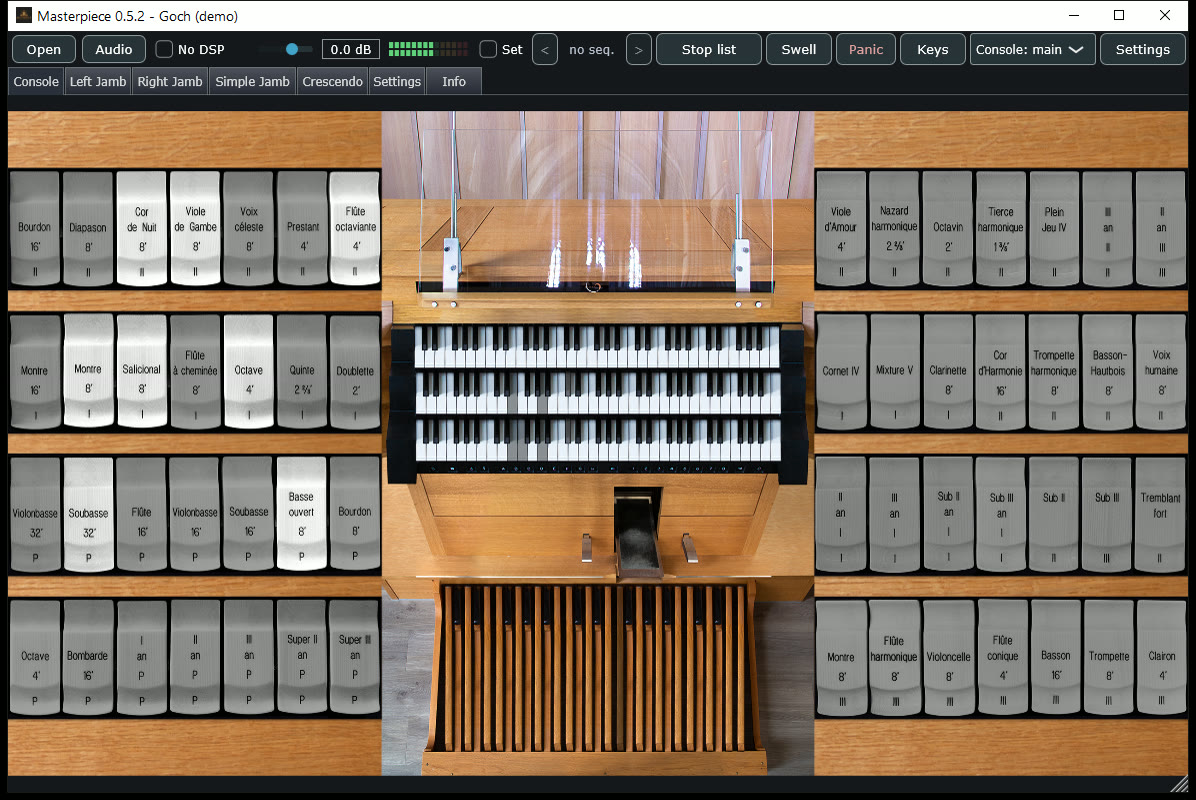
Task: Click the Masterpiece app icon in title bar
Action: pyautogui.click(x=24, y=15)
